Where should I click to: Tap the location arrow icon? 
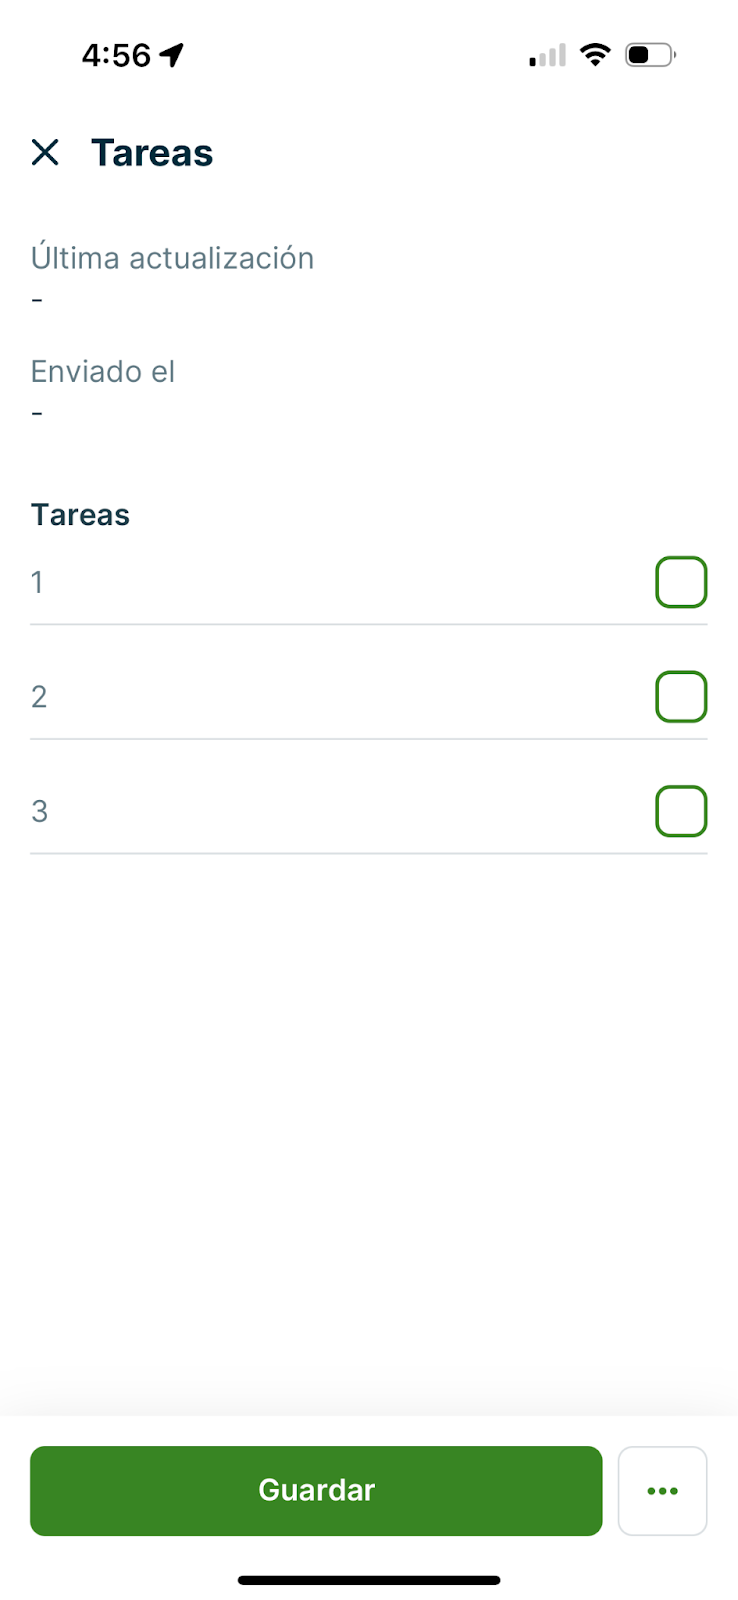[x=172, y=55]
